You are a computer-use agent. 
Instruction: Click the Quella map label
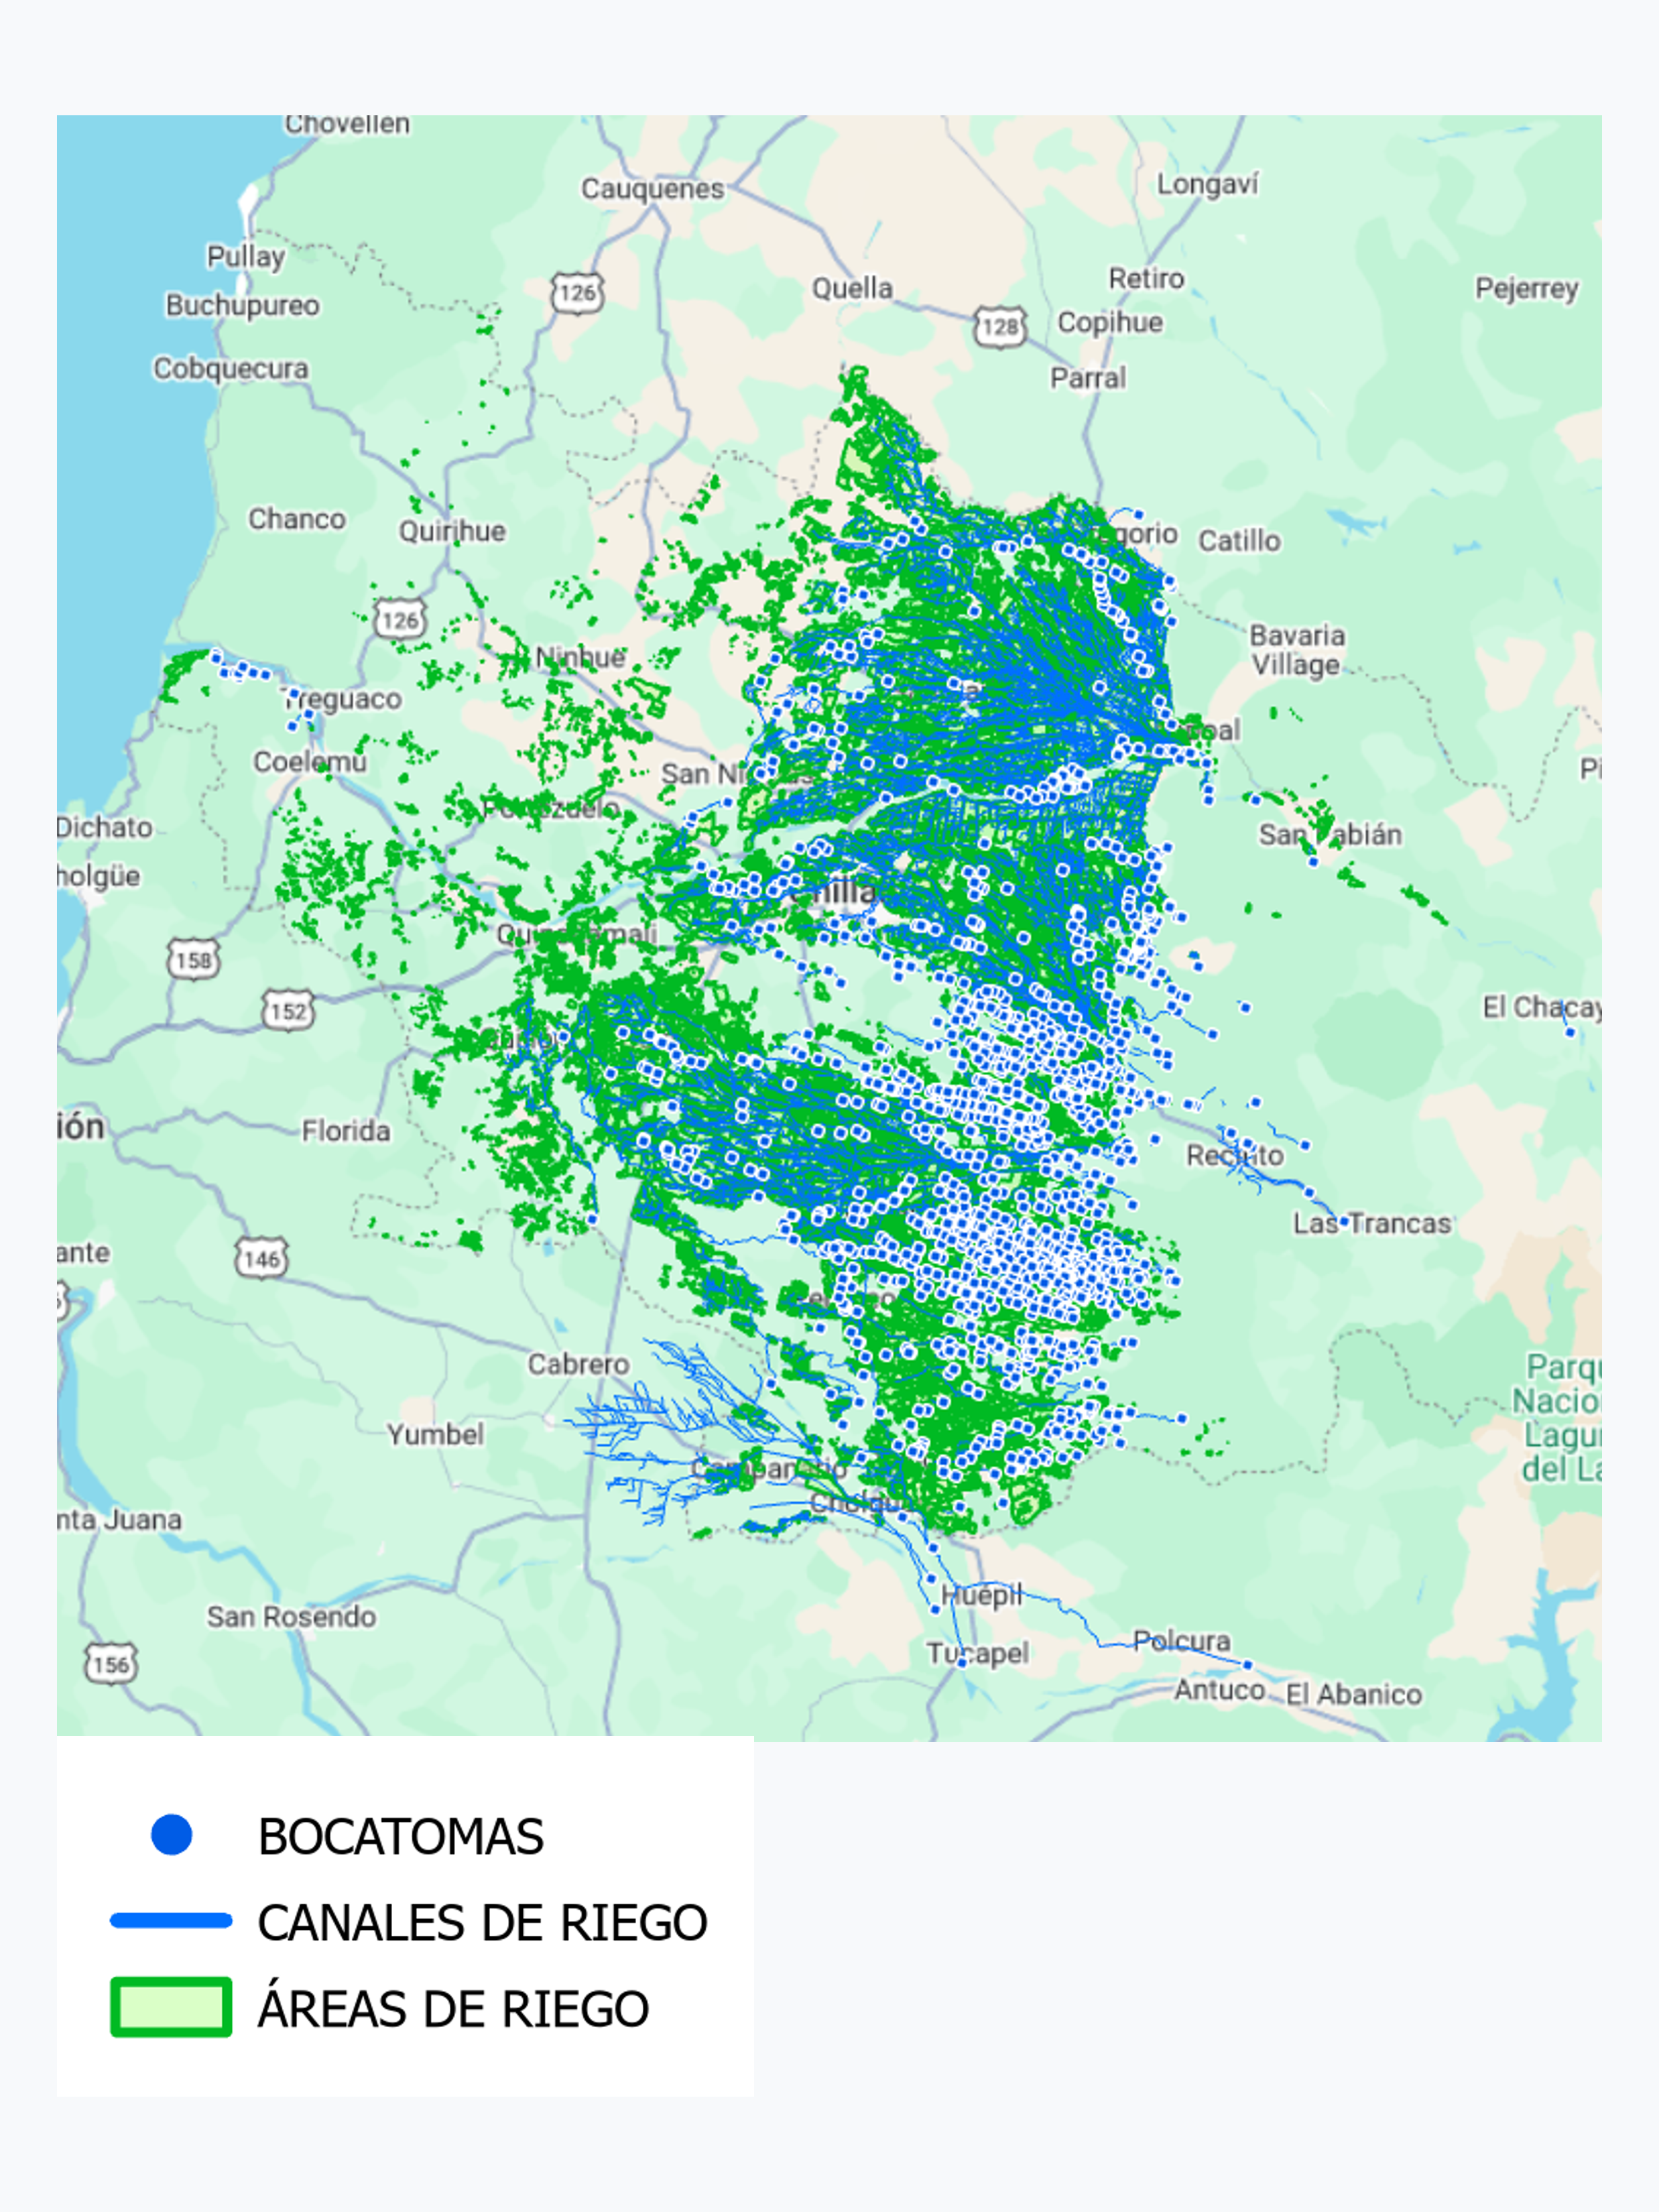point(852,288)
